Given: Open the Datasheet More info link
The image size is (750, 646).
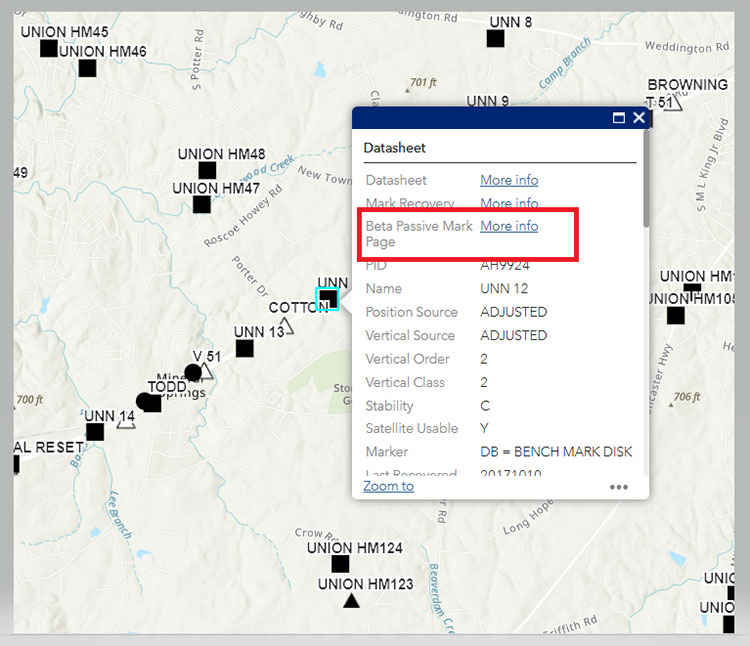Looking at the screenshot, I should tap(509, 180).
